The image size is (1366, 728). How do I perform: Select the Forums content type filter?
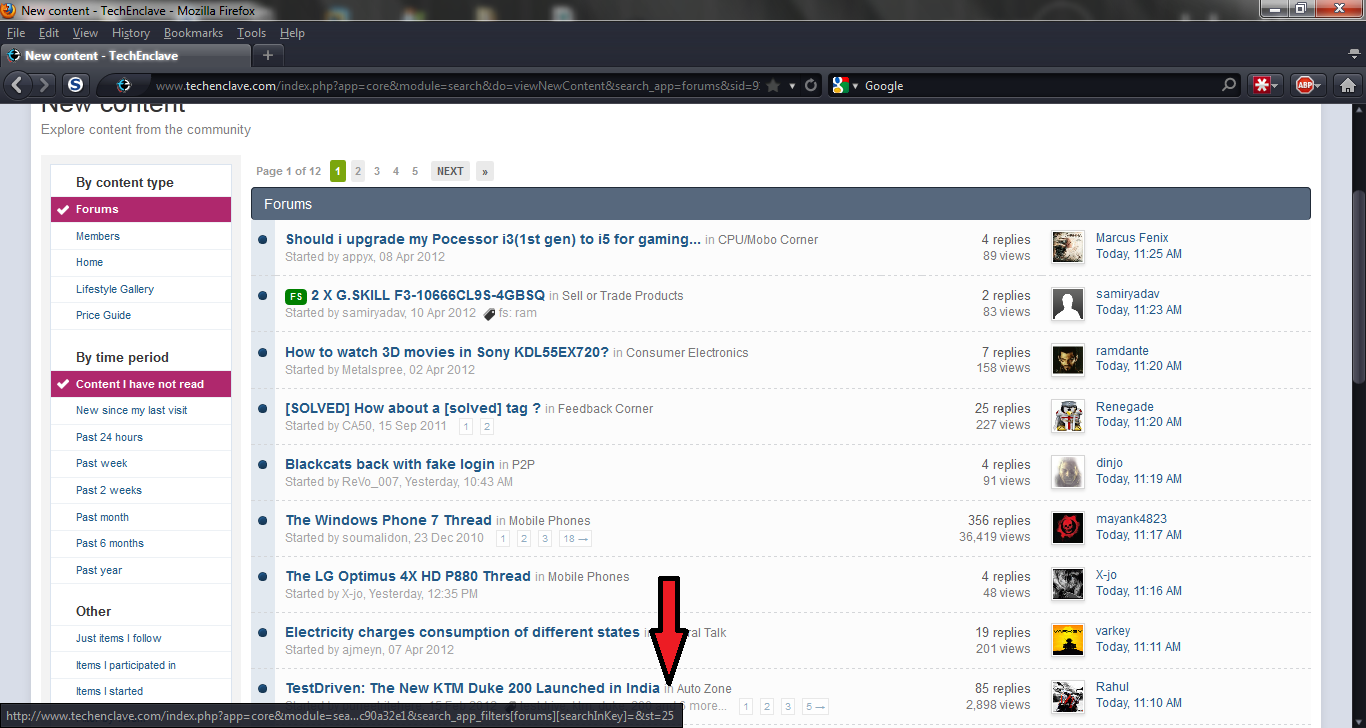coord(141,209)
